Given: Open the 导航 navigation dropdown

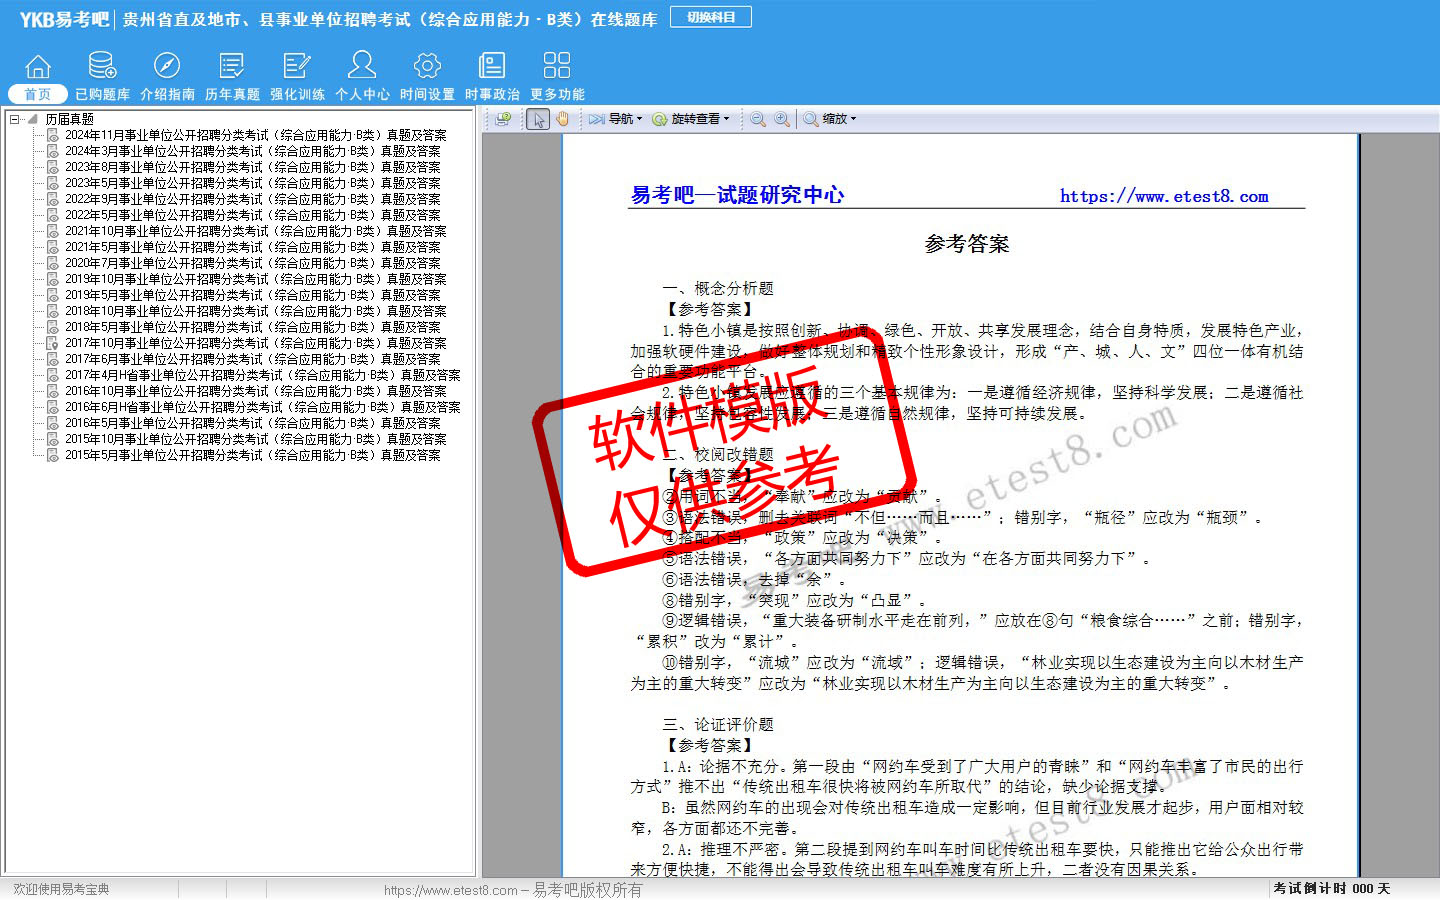Looking at the screenshot, I should click(616, 119).
